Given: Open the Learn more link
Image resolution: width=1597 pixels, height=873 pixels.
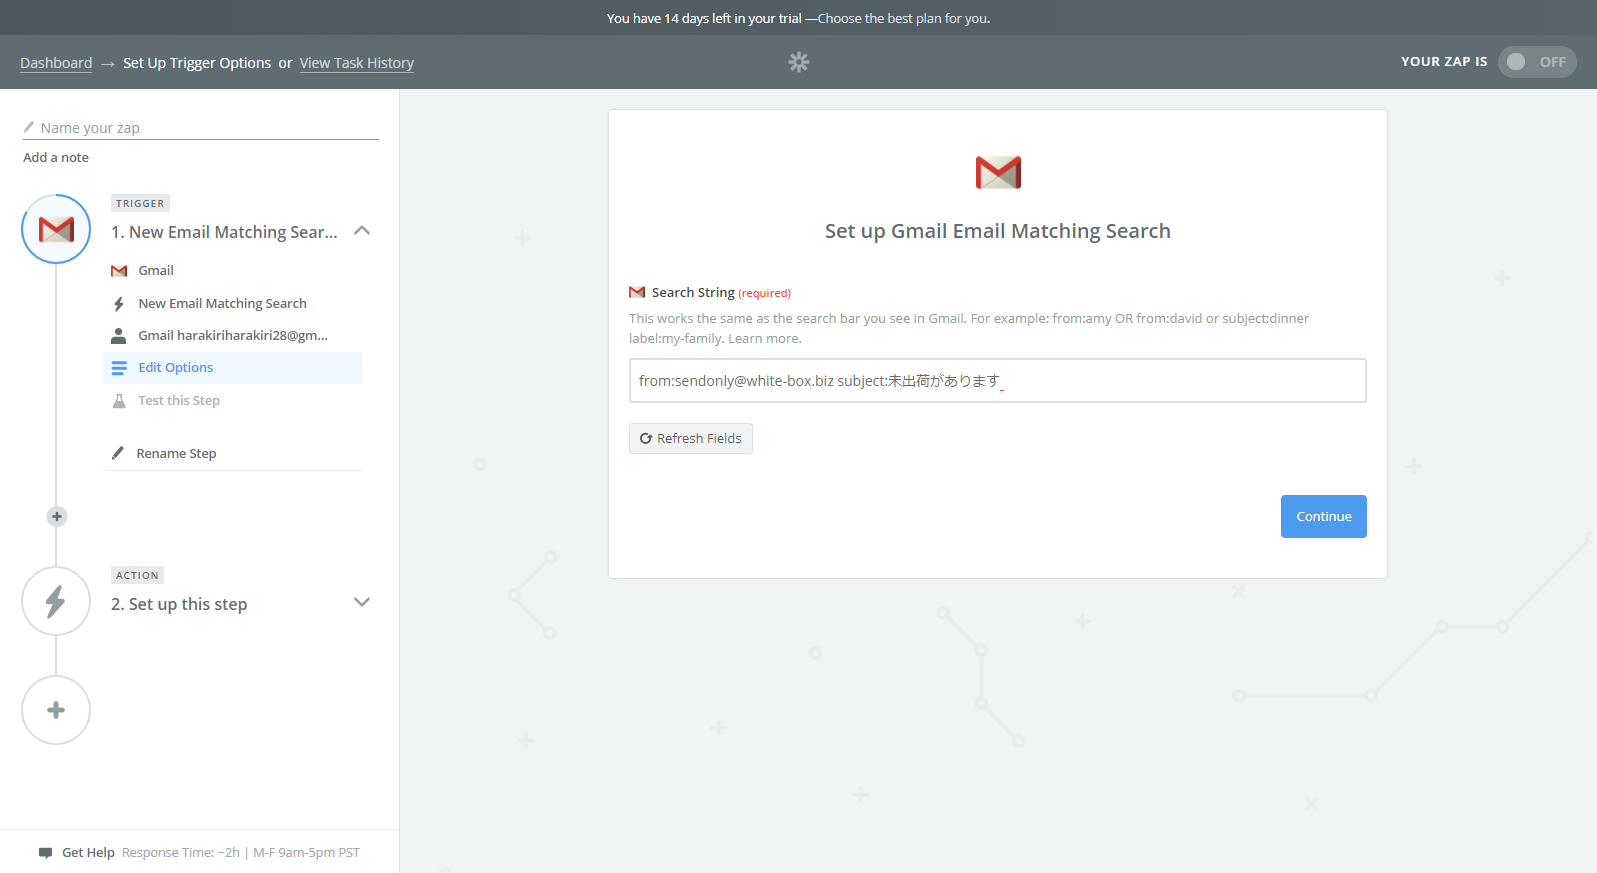Looking at the screenshot, I should [763, 338].
